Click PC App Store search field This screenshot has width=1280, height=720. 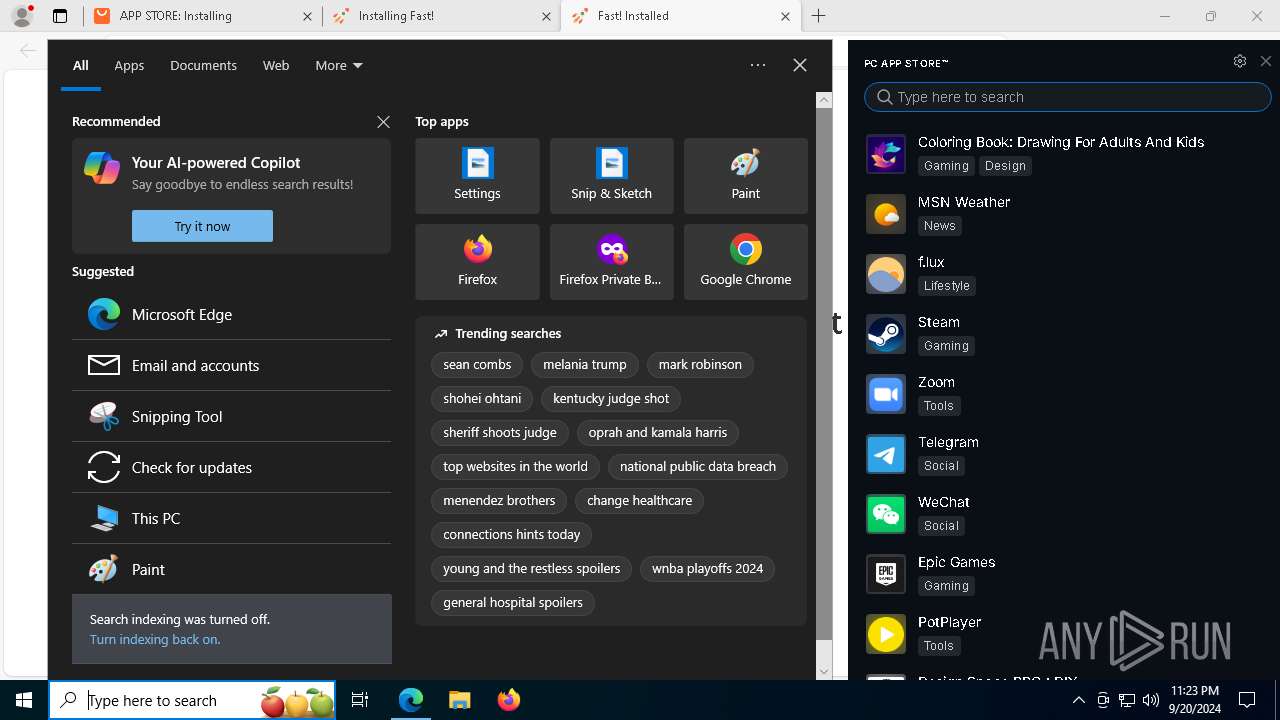pos(1067,97)
